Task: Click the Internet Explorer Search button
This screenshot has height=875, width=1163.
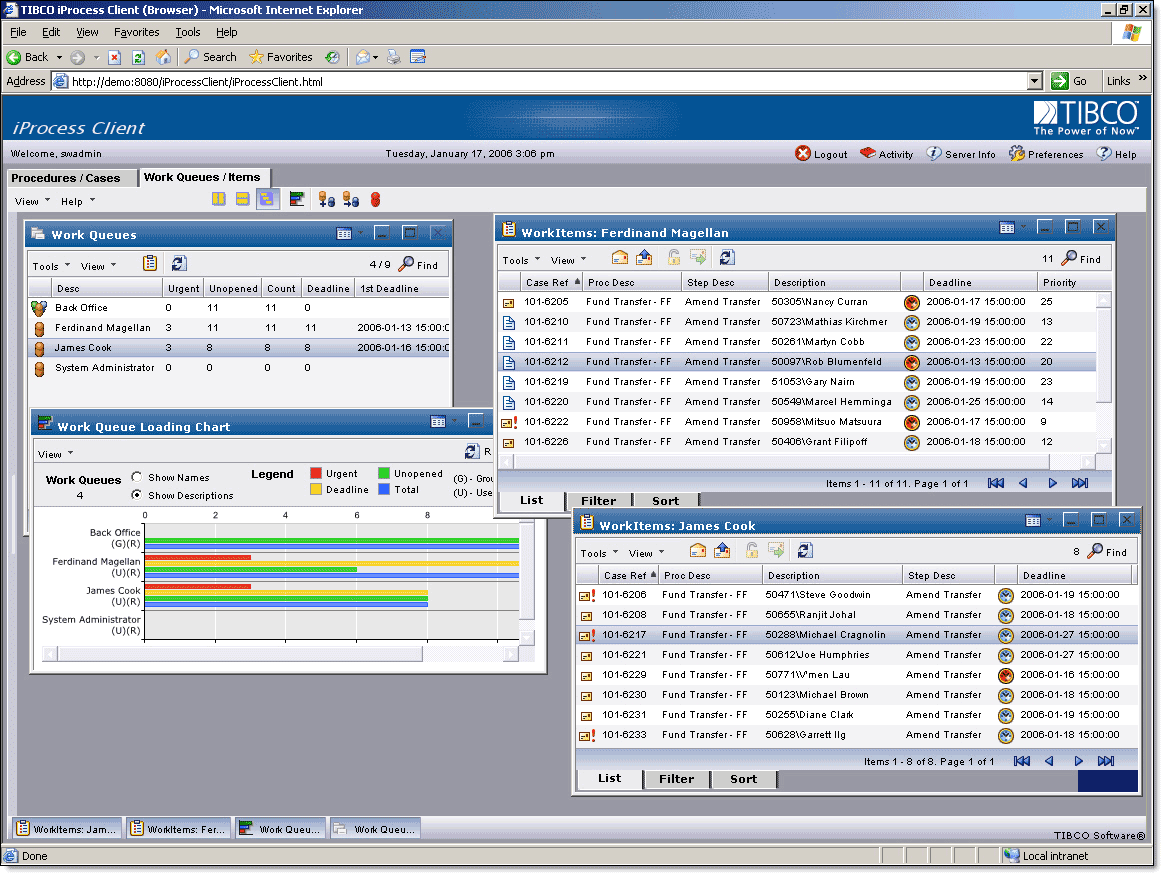Action: point(211,57)
